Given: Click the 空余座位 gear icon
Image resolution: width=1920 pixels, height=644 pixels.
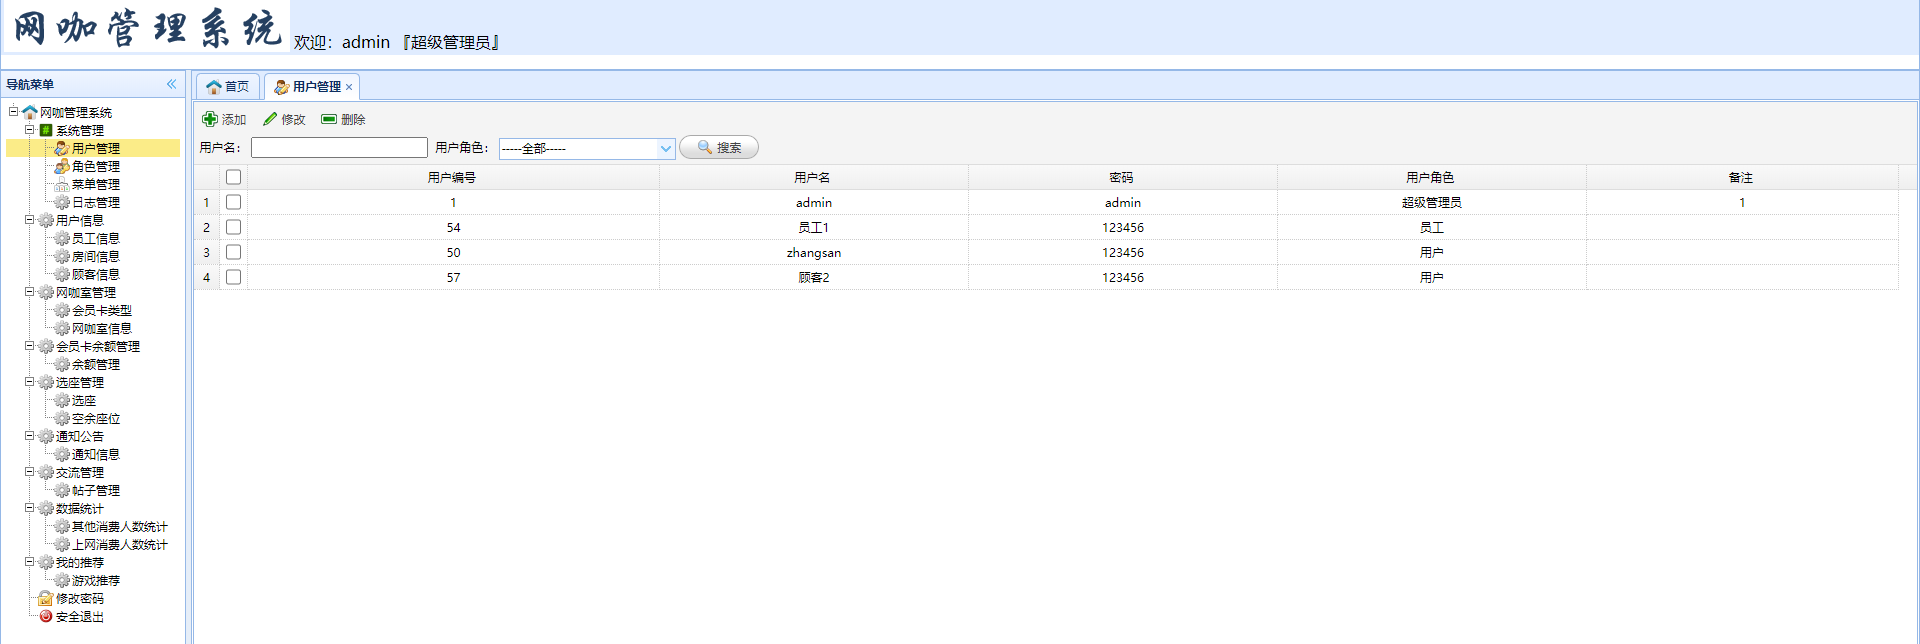Looking at the screenshot, I should pyautogui.click(x=62, y=418).
